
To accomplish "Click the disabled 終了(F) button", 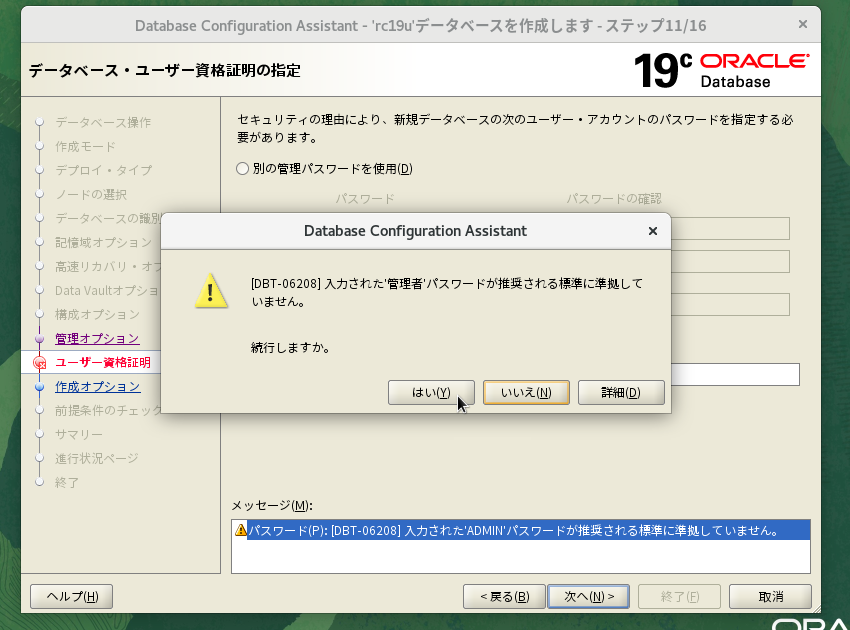I will click(679, 596).
